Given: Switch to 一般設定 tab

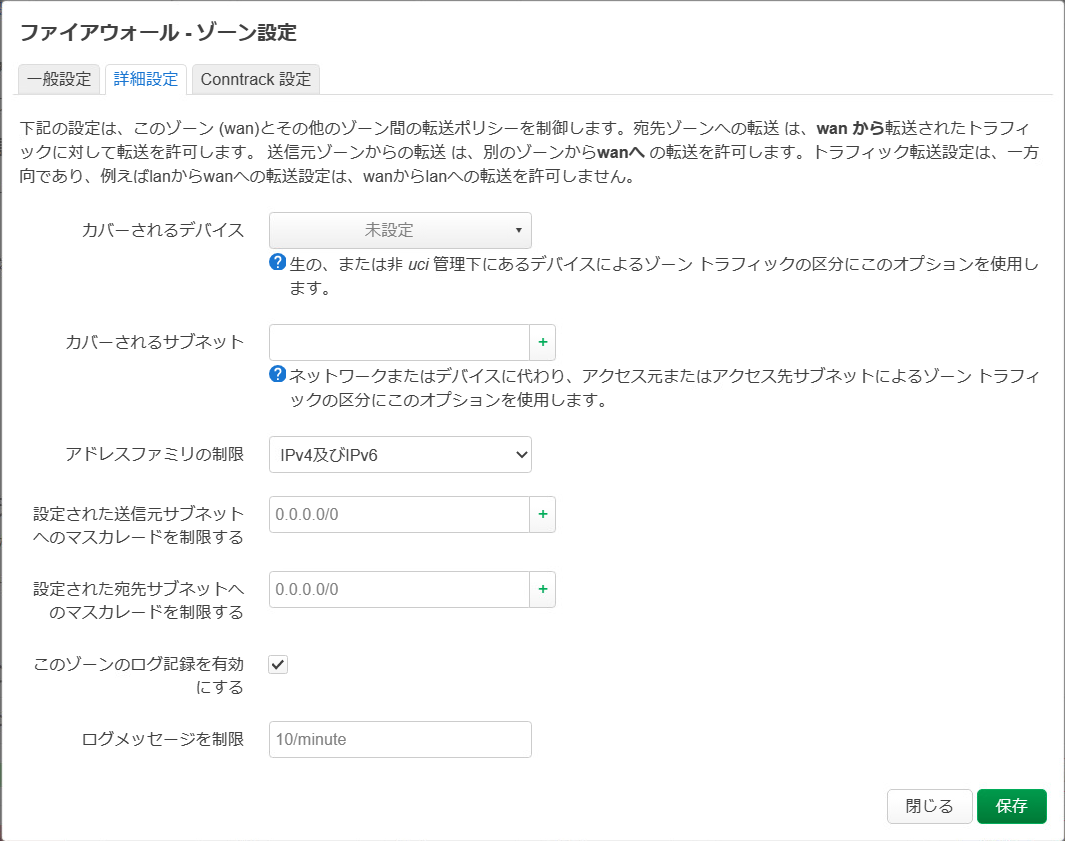Looking at the screenshot, I should (59, 79).
